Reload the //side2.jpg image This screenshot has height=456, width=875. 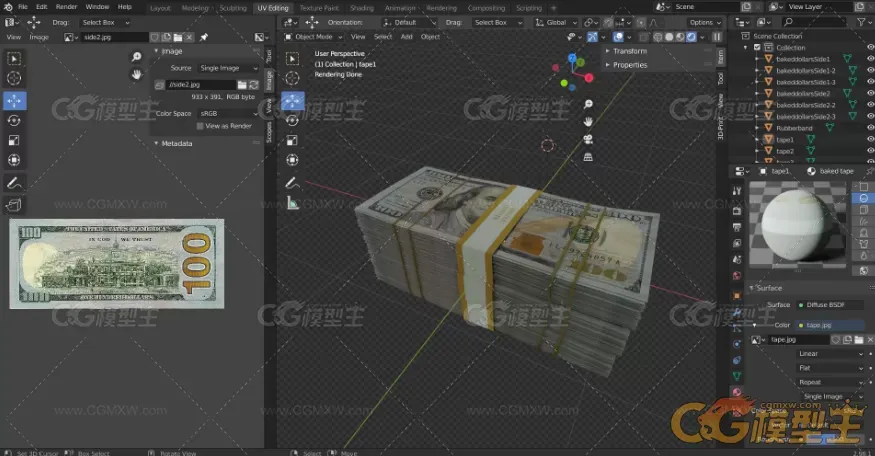click(x=254, y=85)
